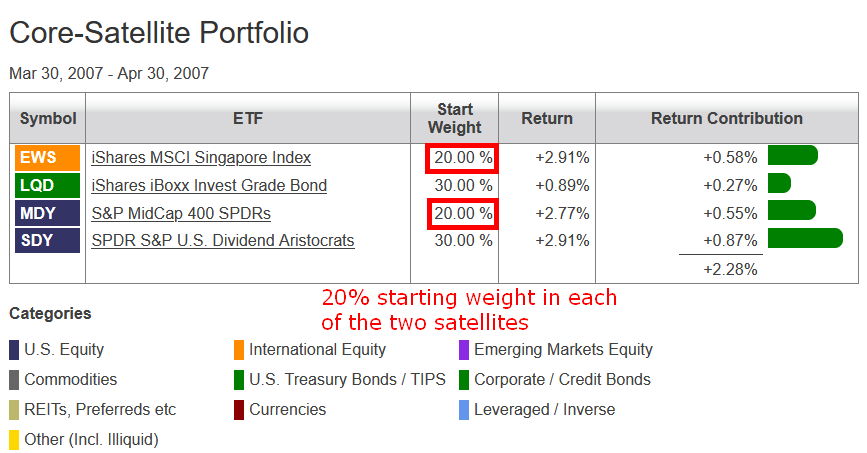Click the International Equity orange swatch
Screen dimensions: 867x453
point(239,350)
